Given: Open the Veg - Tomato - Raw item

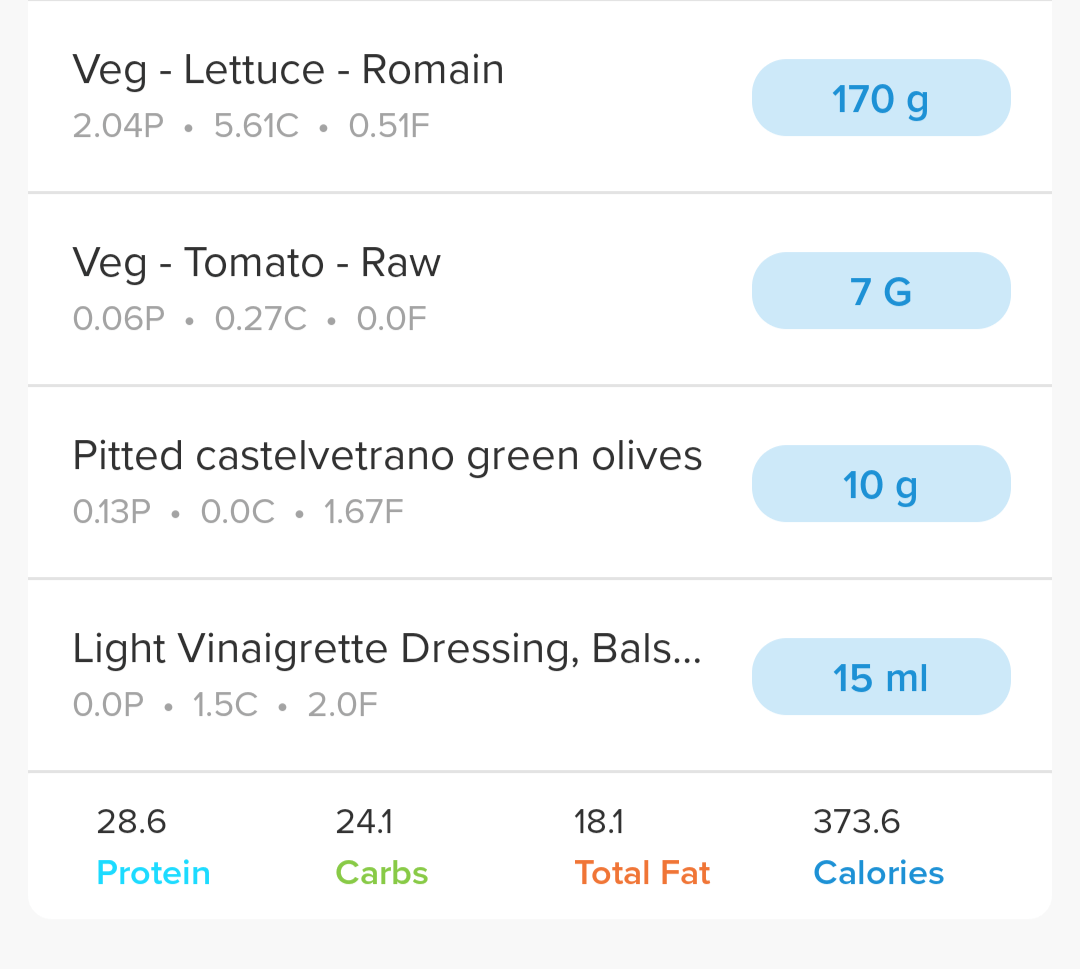Looking at the screenshot, I should [x=256, y=263].
